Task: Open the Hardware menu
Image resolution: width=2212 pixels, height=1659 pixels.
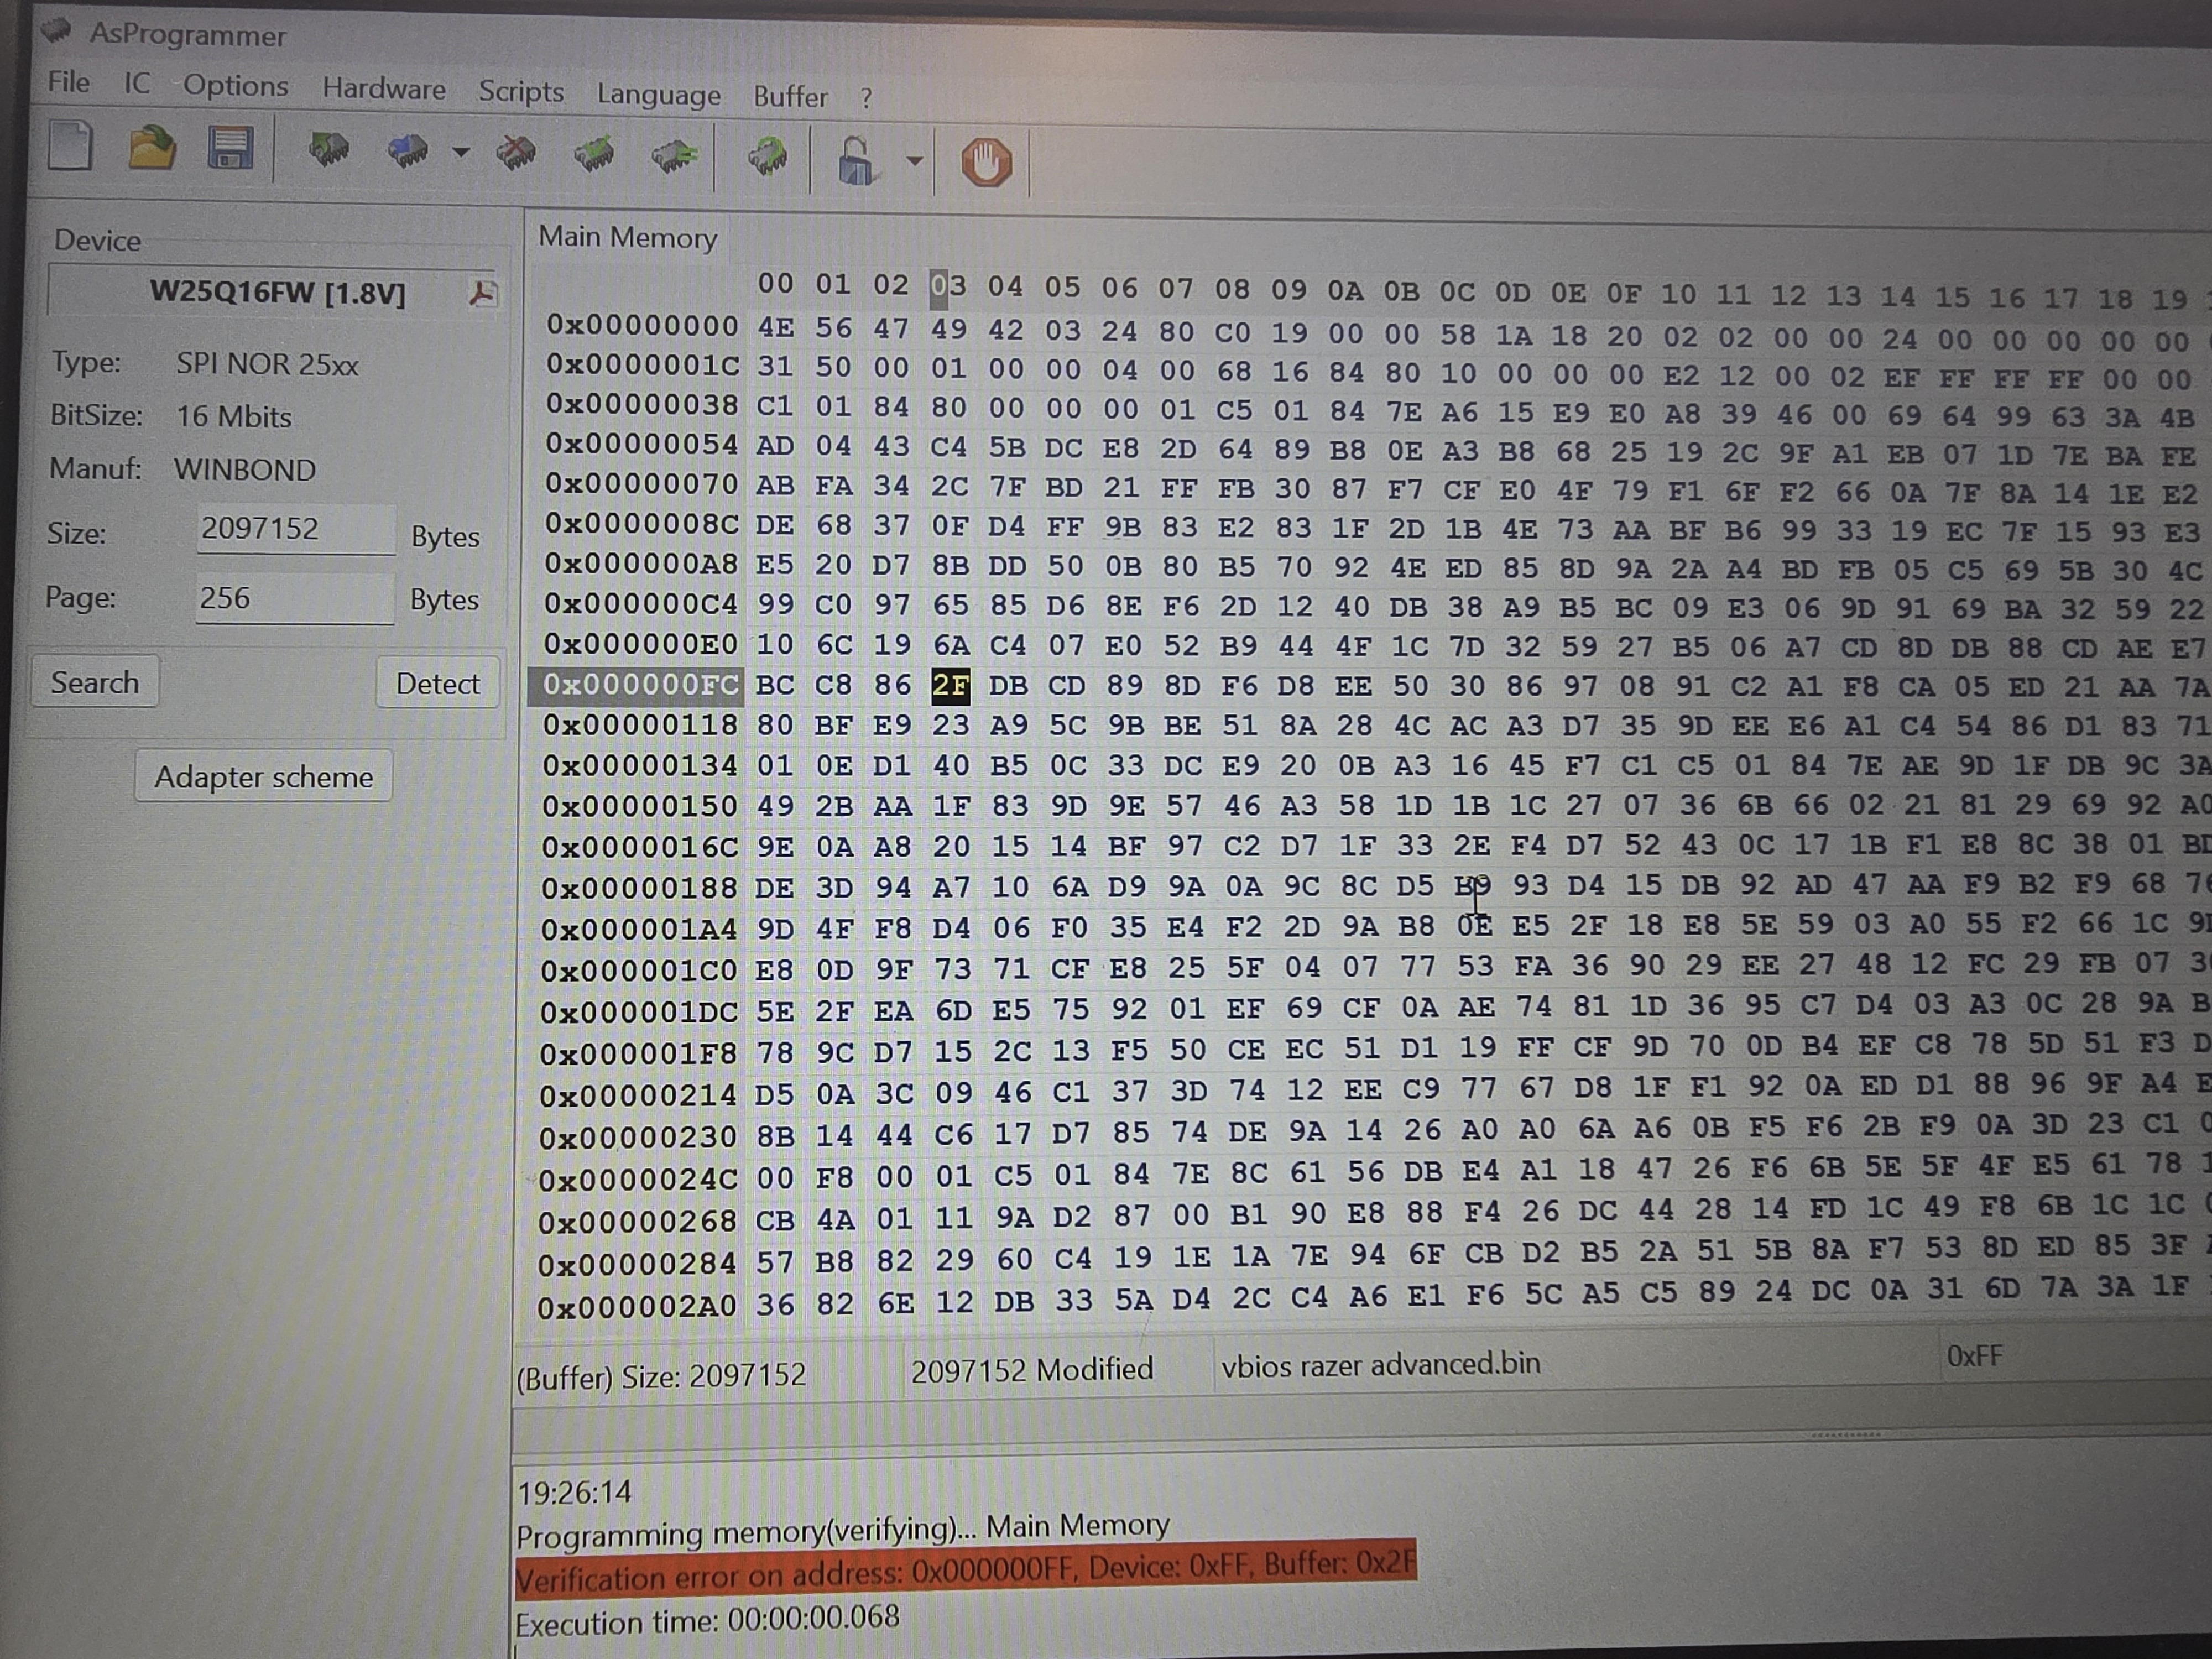Action: [383, 88]
